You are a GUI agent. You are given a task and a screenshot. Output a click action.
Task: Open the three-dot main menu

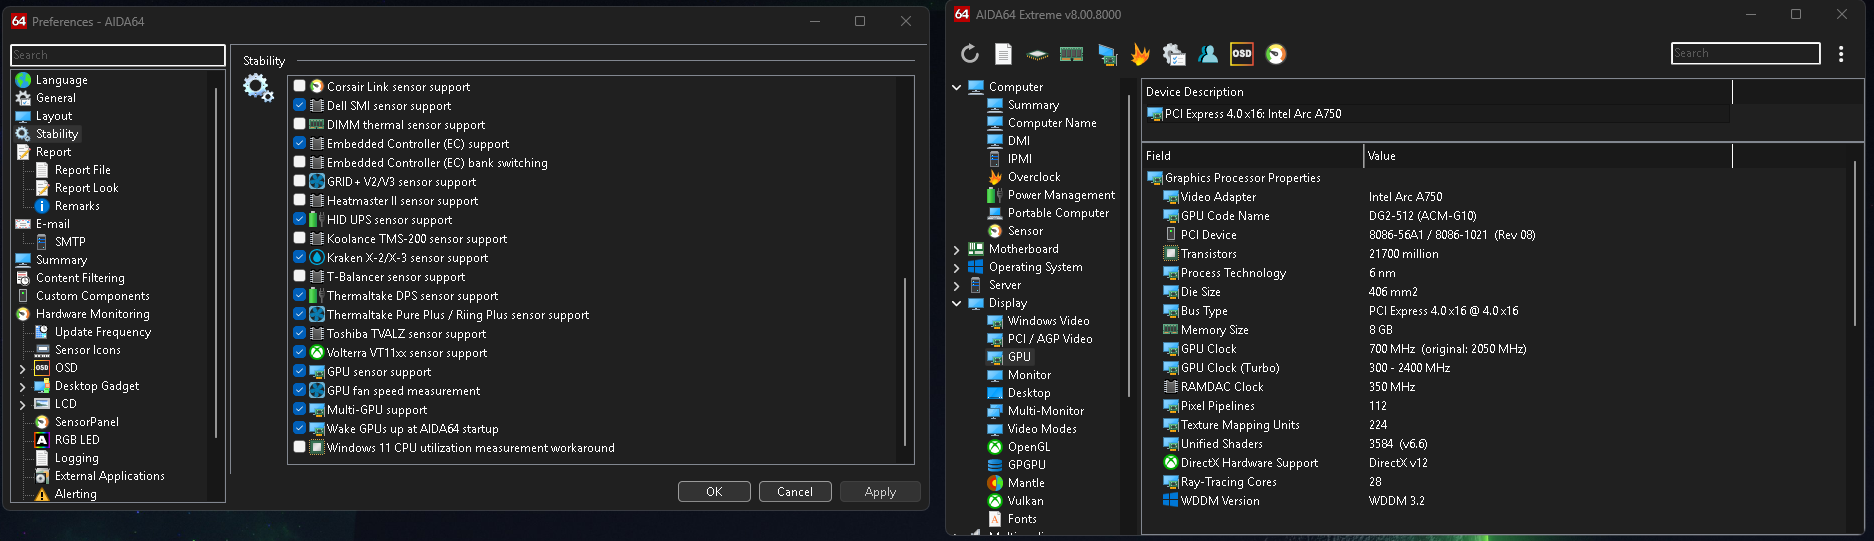(1840, 54)
